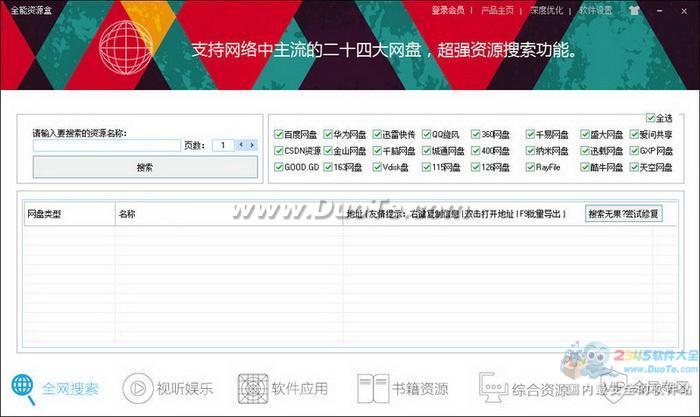This screenshot has width=700, height=417.
Task: Switch to the 书籍资源 tab label
Action: click(420, 389)
